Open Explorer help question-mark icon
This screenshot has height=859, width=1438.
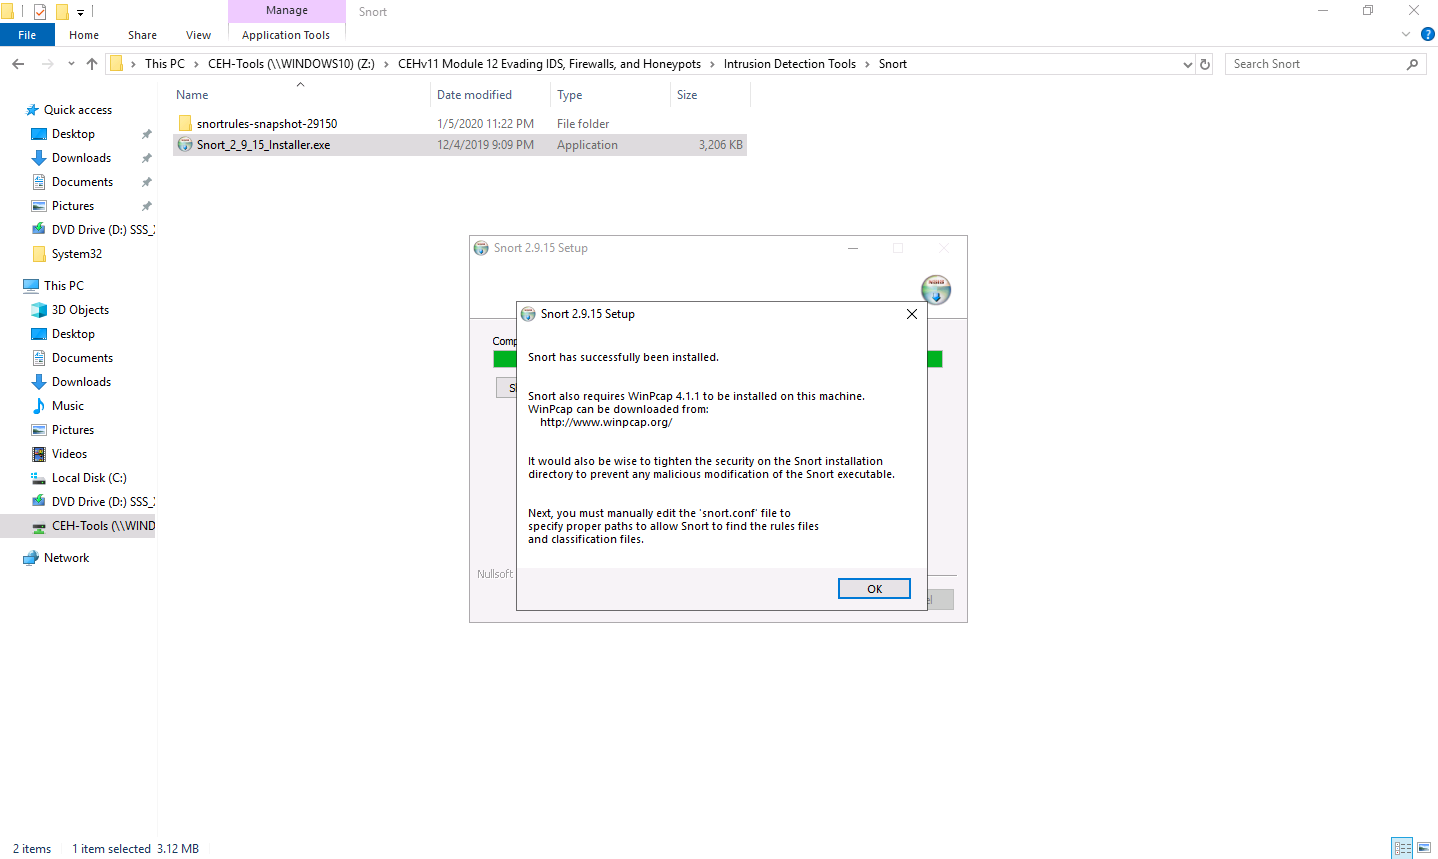click(x=1428, y=34)
